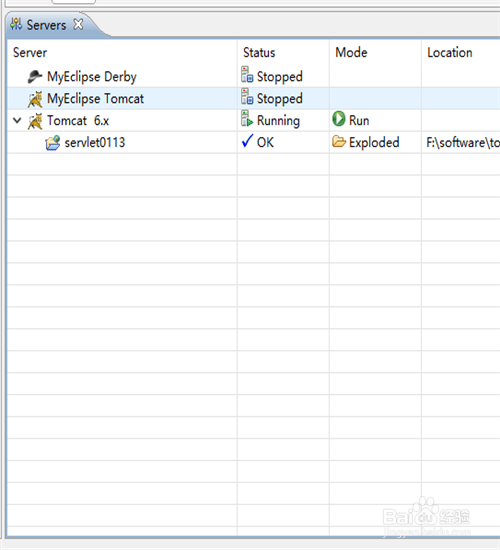Click the MyEclipse Tomcat cat icon
This screenshot has width=500, height=550.
click(35, 99)
